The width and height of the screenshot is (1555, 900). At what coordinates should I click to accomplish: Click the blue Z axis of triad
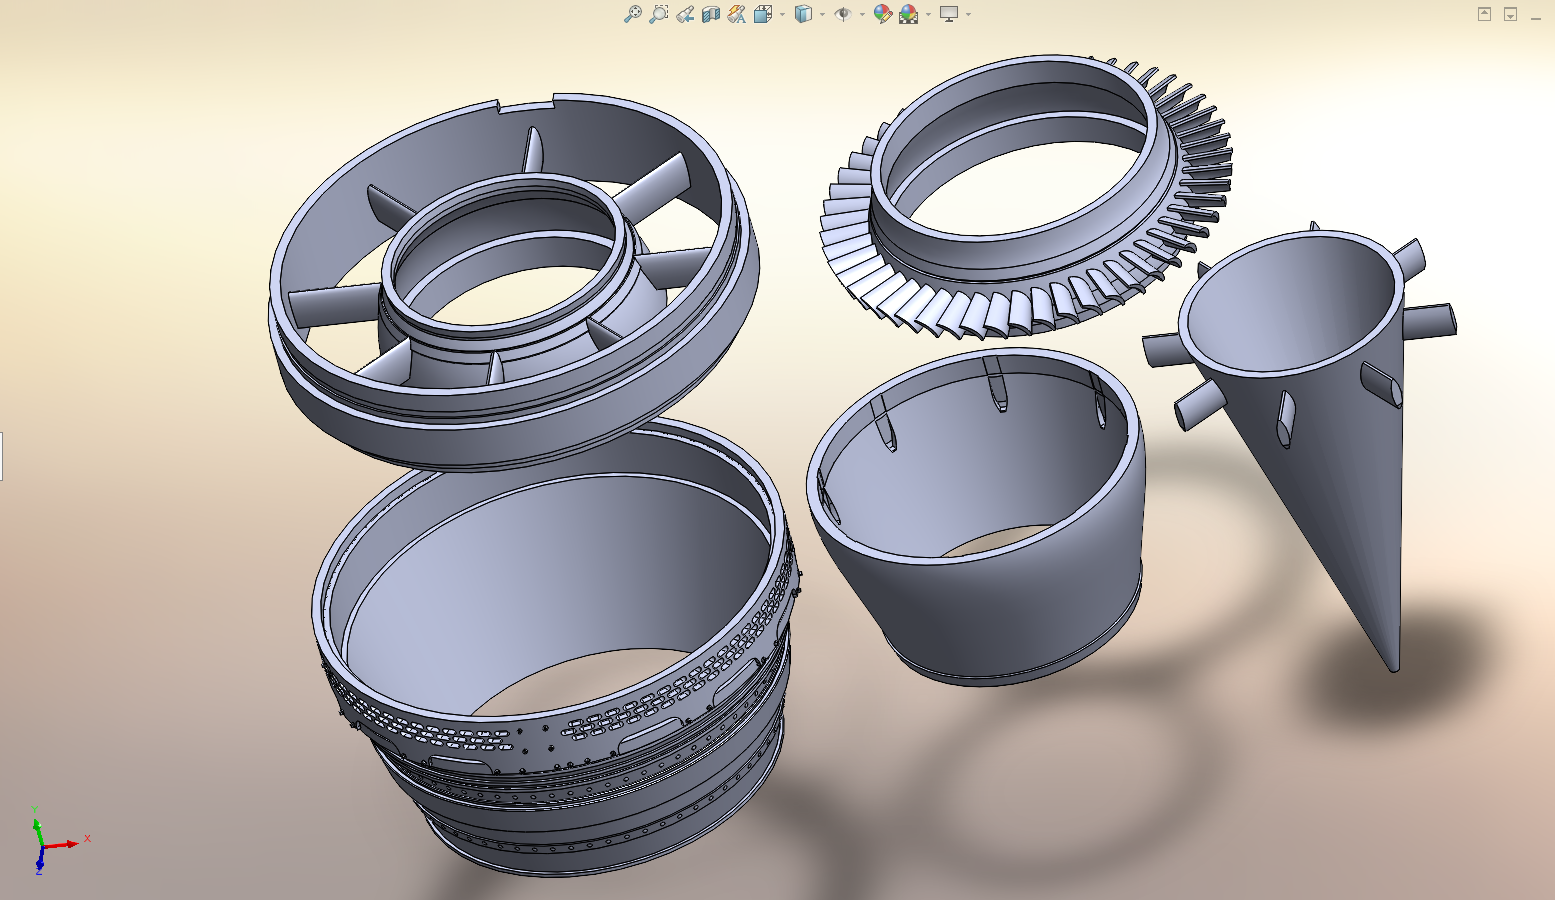point(41,859)
